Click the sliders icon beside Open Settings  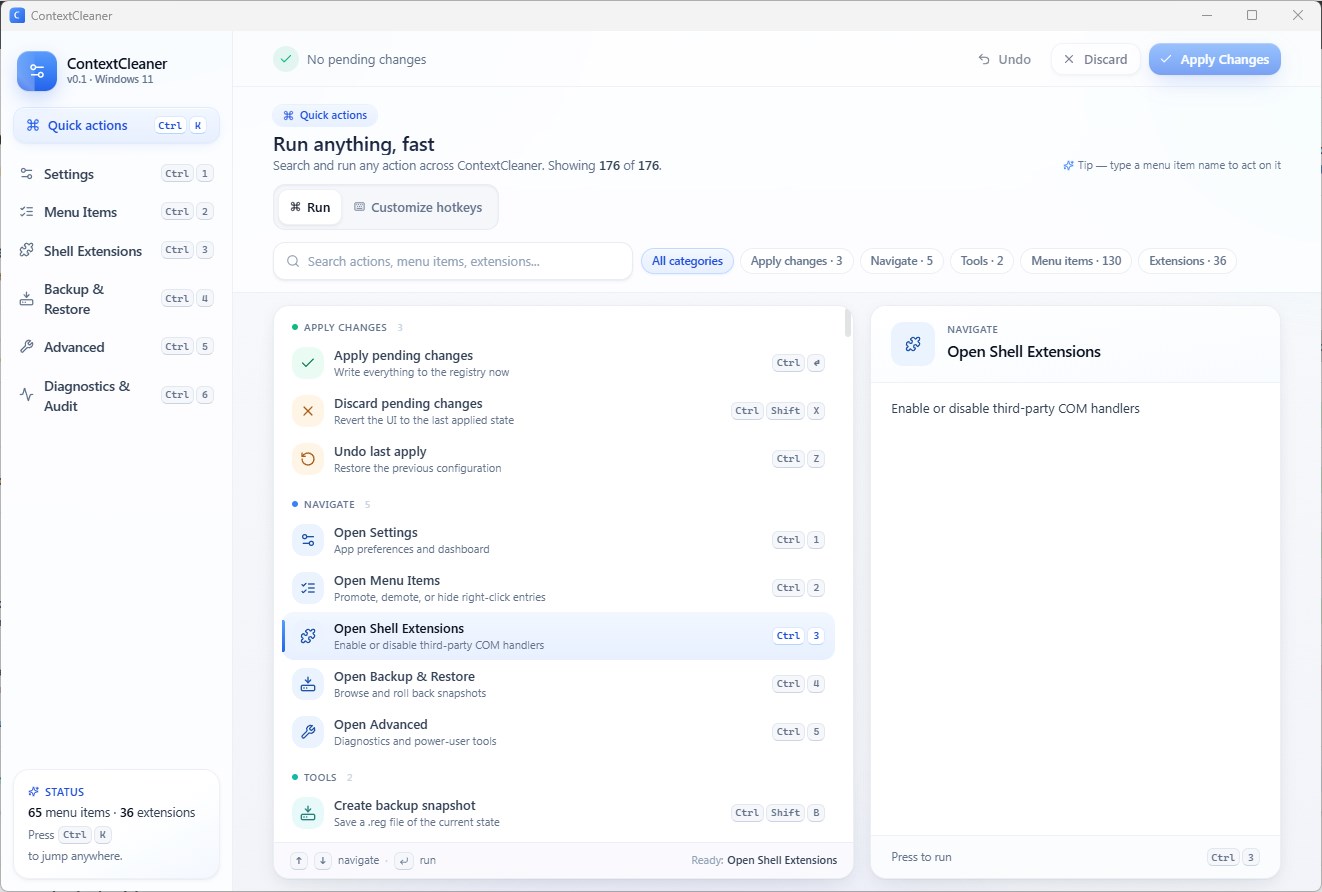[x=308, y=540]
